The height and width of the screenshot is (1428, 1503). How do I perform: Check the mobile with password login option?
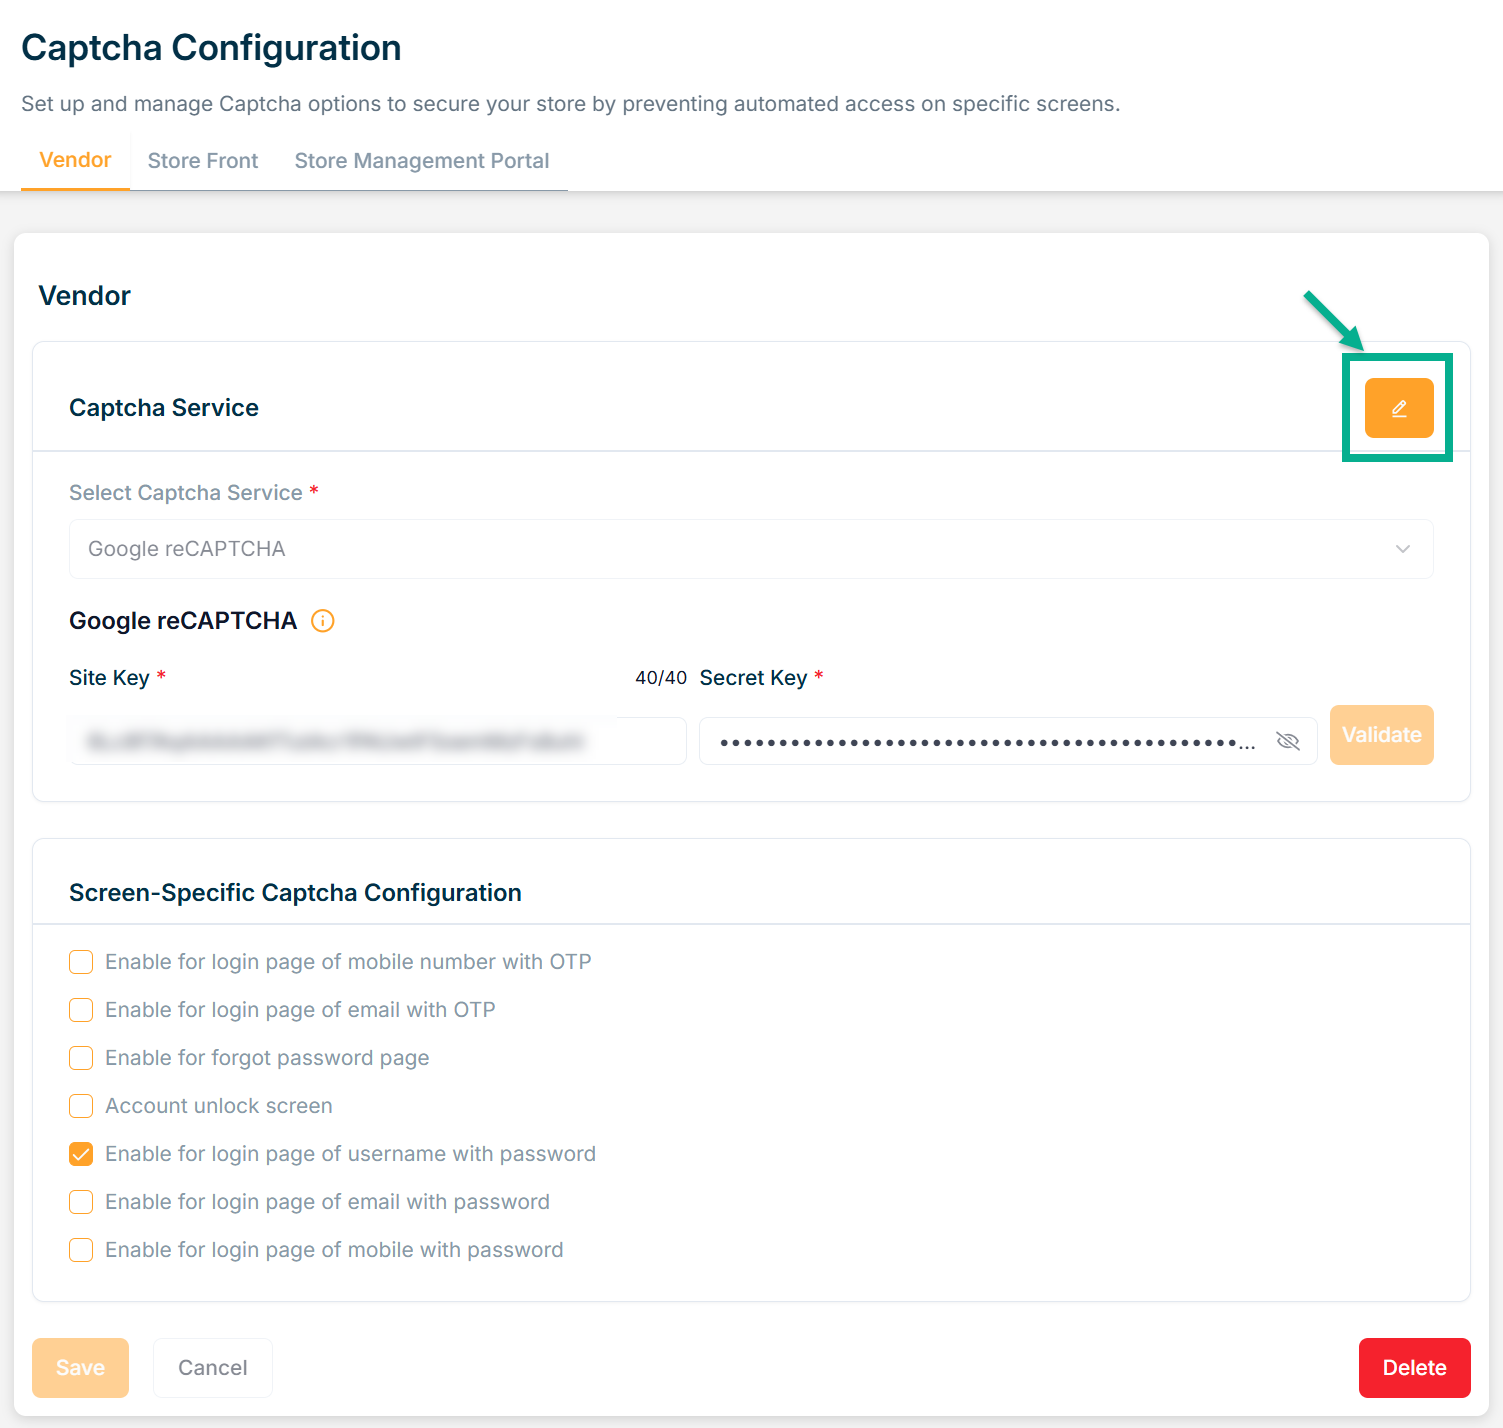(x=81, y=1250)
